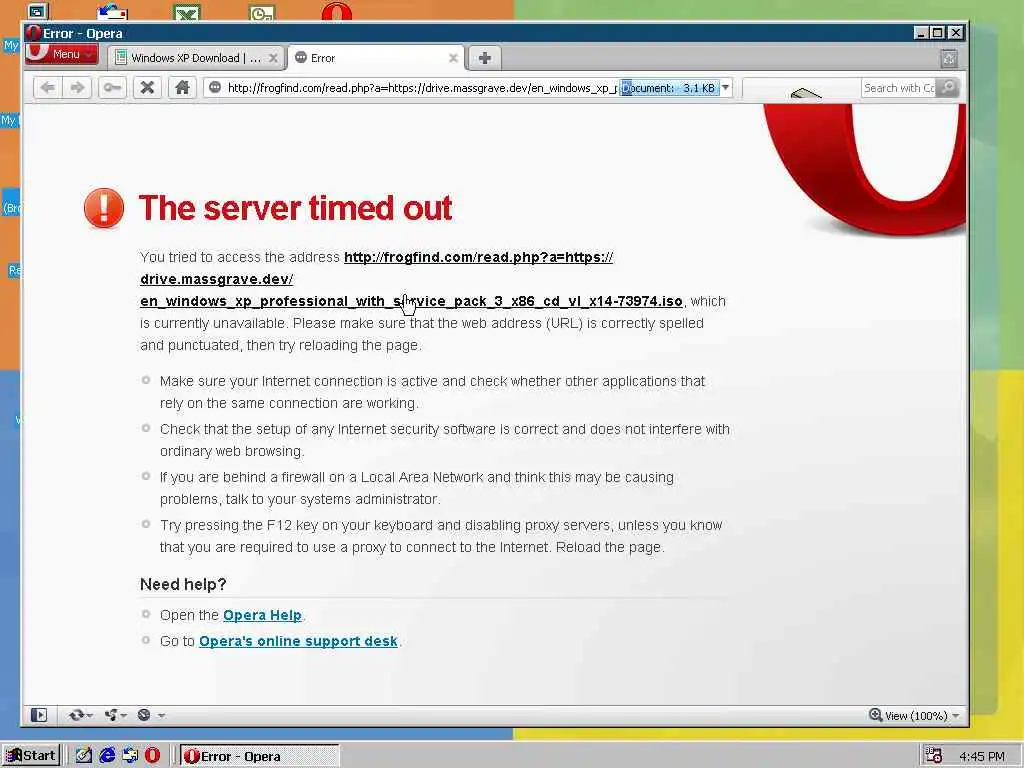Open the Opera Unite icon
The image size is (1024, 768).
(x=111, y=715)
